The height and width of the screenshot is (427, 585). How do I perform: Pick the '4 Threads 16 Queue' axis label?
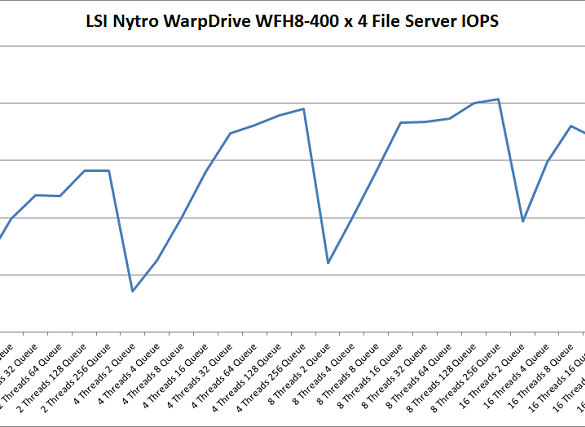pos(175,376)
